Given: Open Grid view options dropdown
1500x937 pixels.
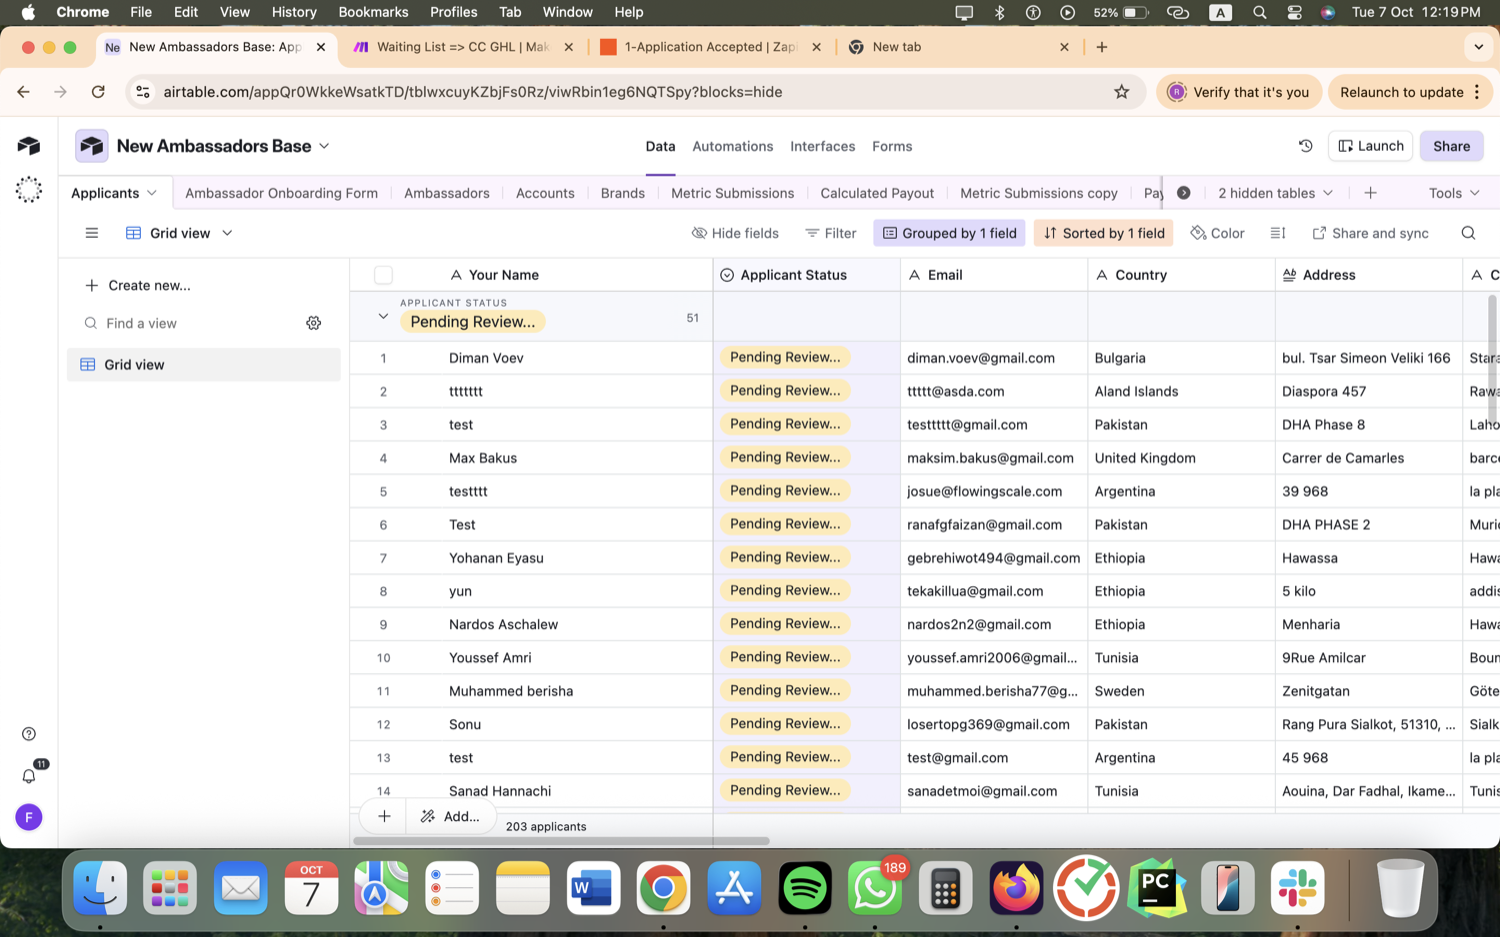Looking at the screenshot, I should 227,233.
